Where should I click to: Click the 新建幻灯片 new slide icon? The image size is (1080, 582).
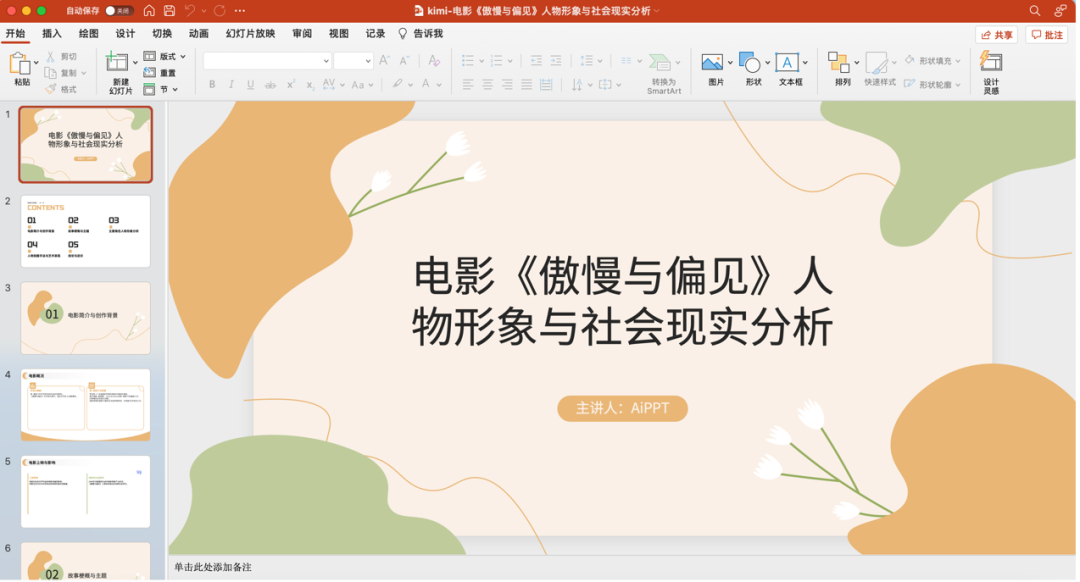(116, 62)
